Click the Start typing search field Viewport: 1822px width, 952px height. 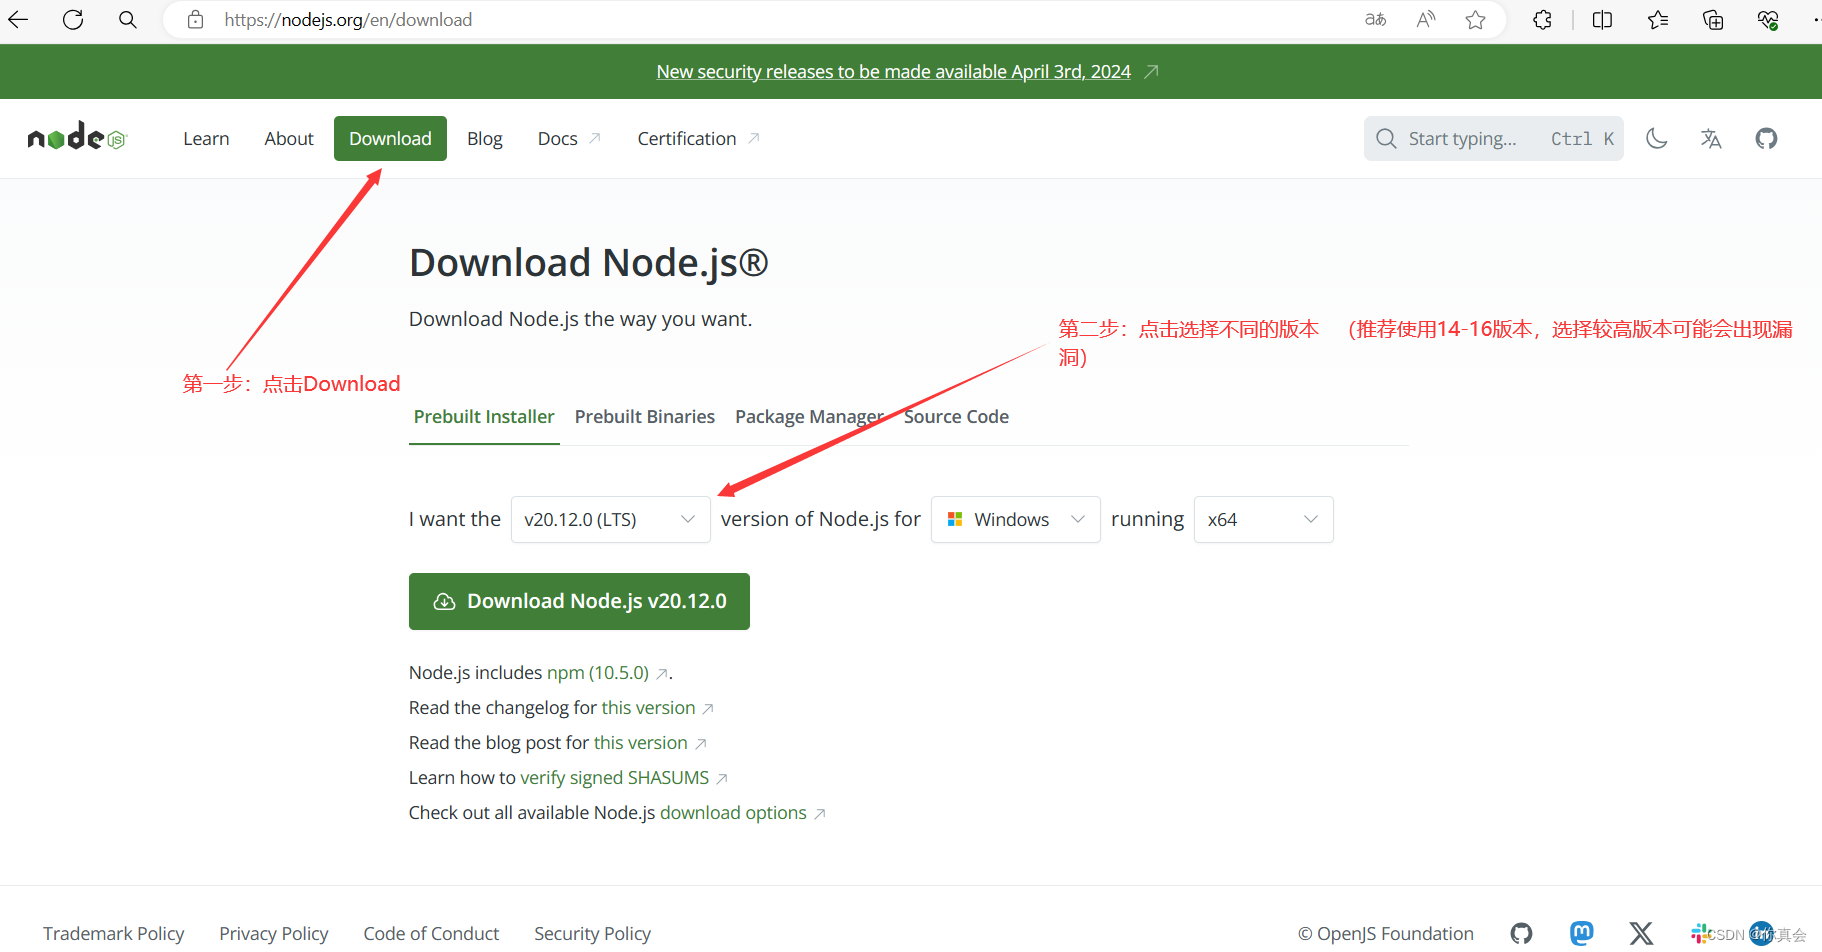point(1494,138)
